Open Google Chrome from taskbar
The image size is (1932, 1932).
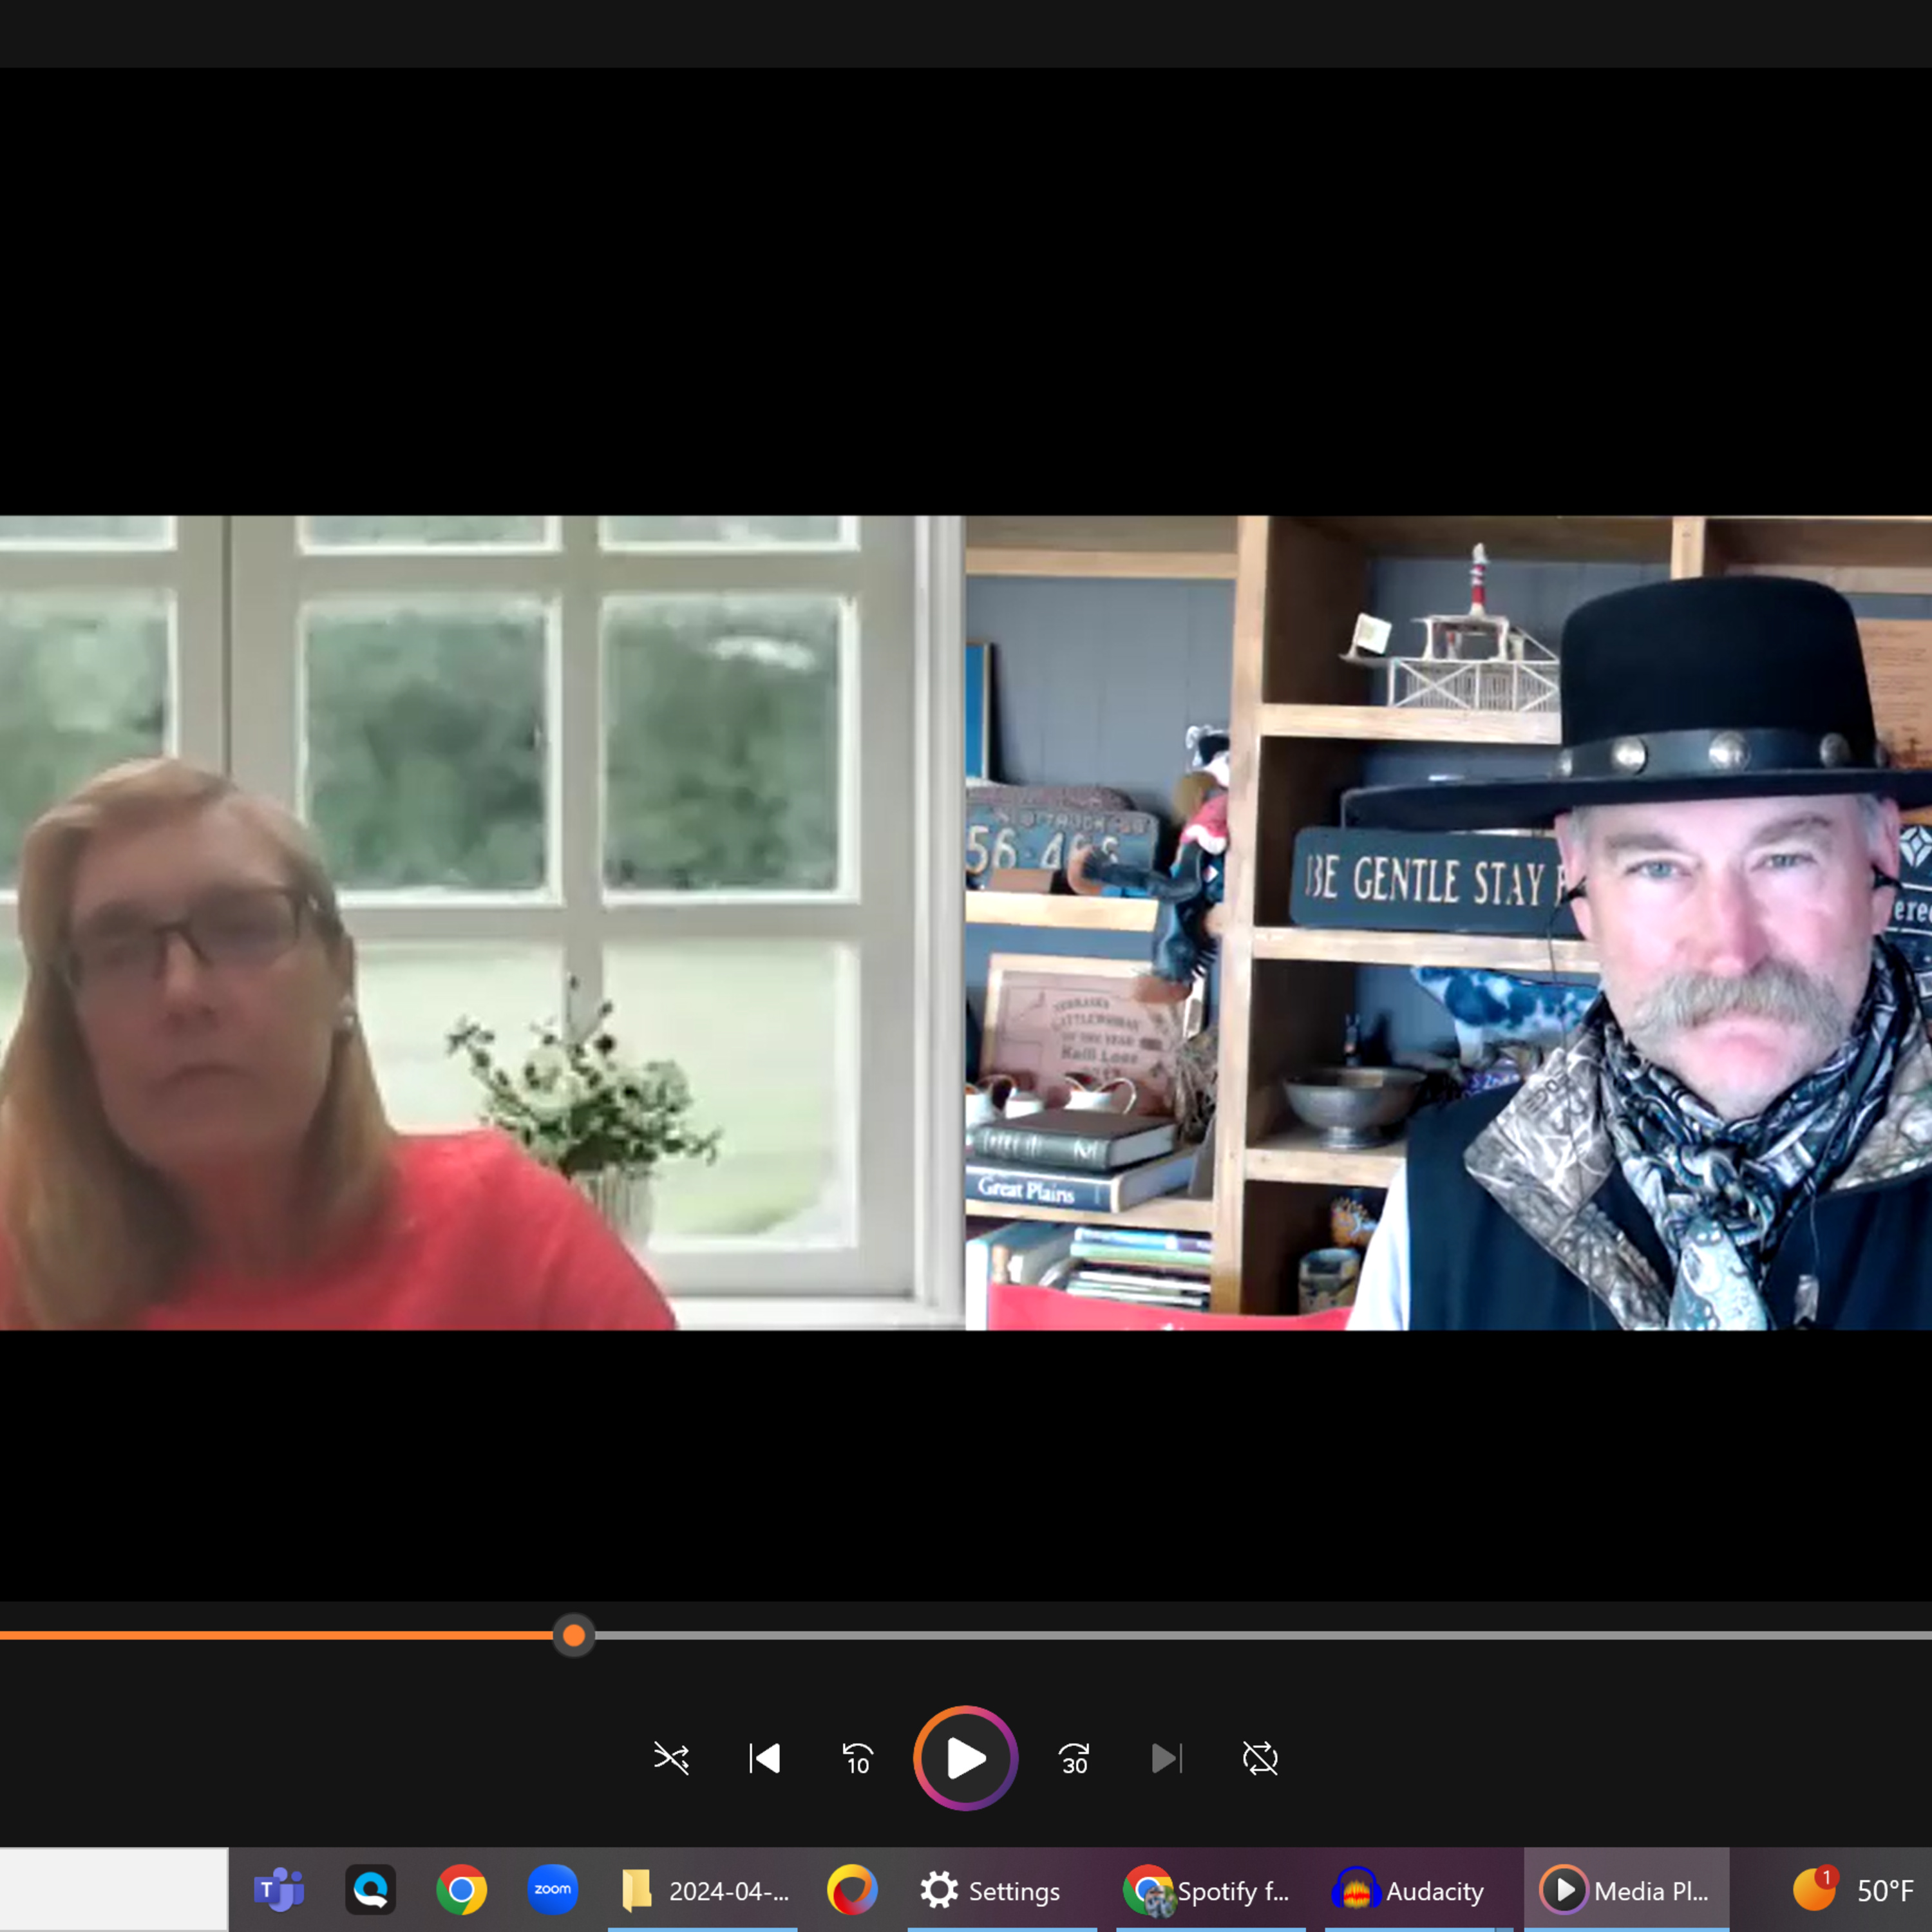coord(461,1890)
